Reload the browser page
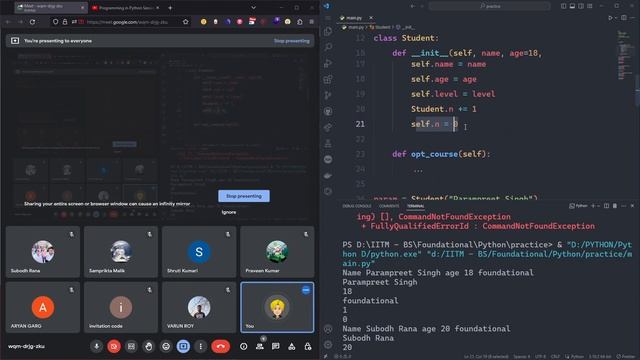The image size is (640, 360). (x=32, y=22)
